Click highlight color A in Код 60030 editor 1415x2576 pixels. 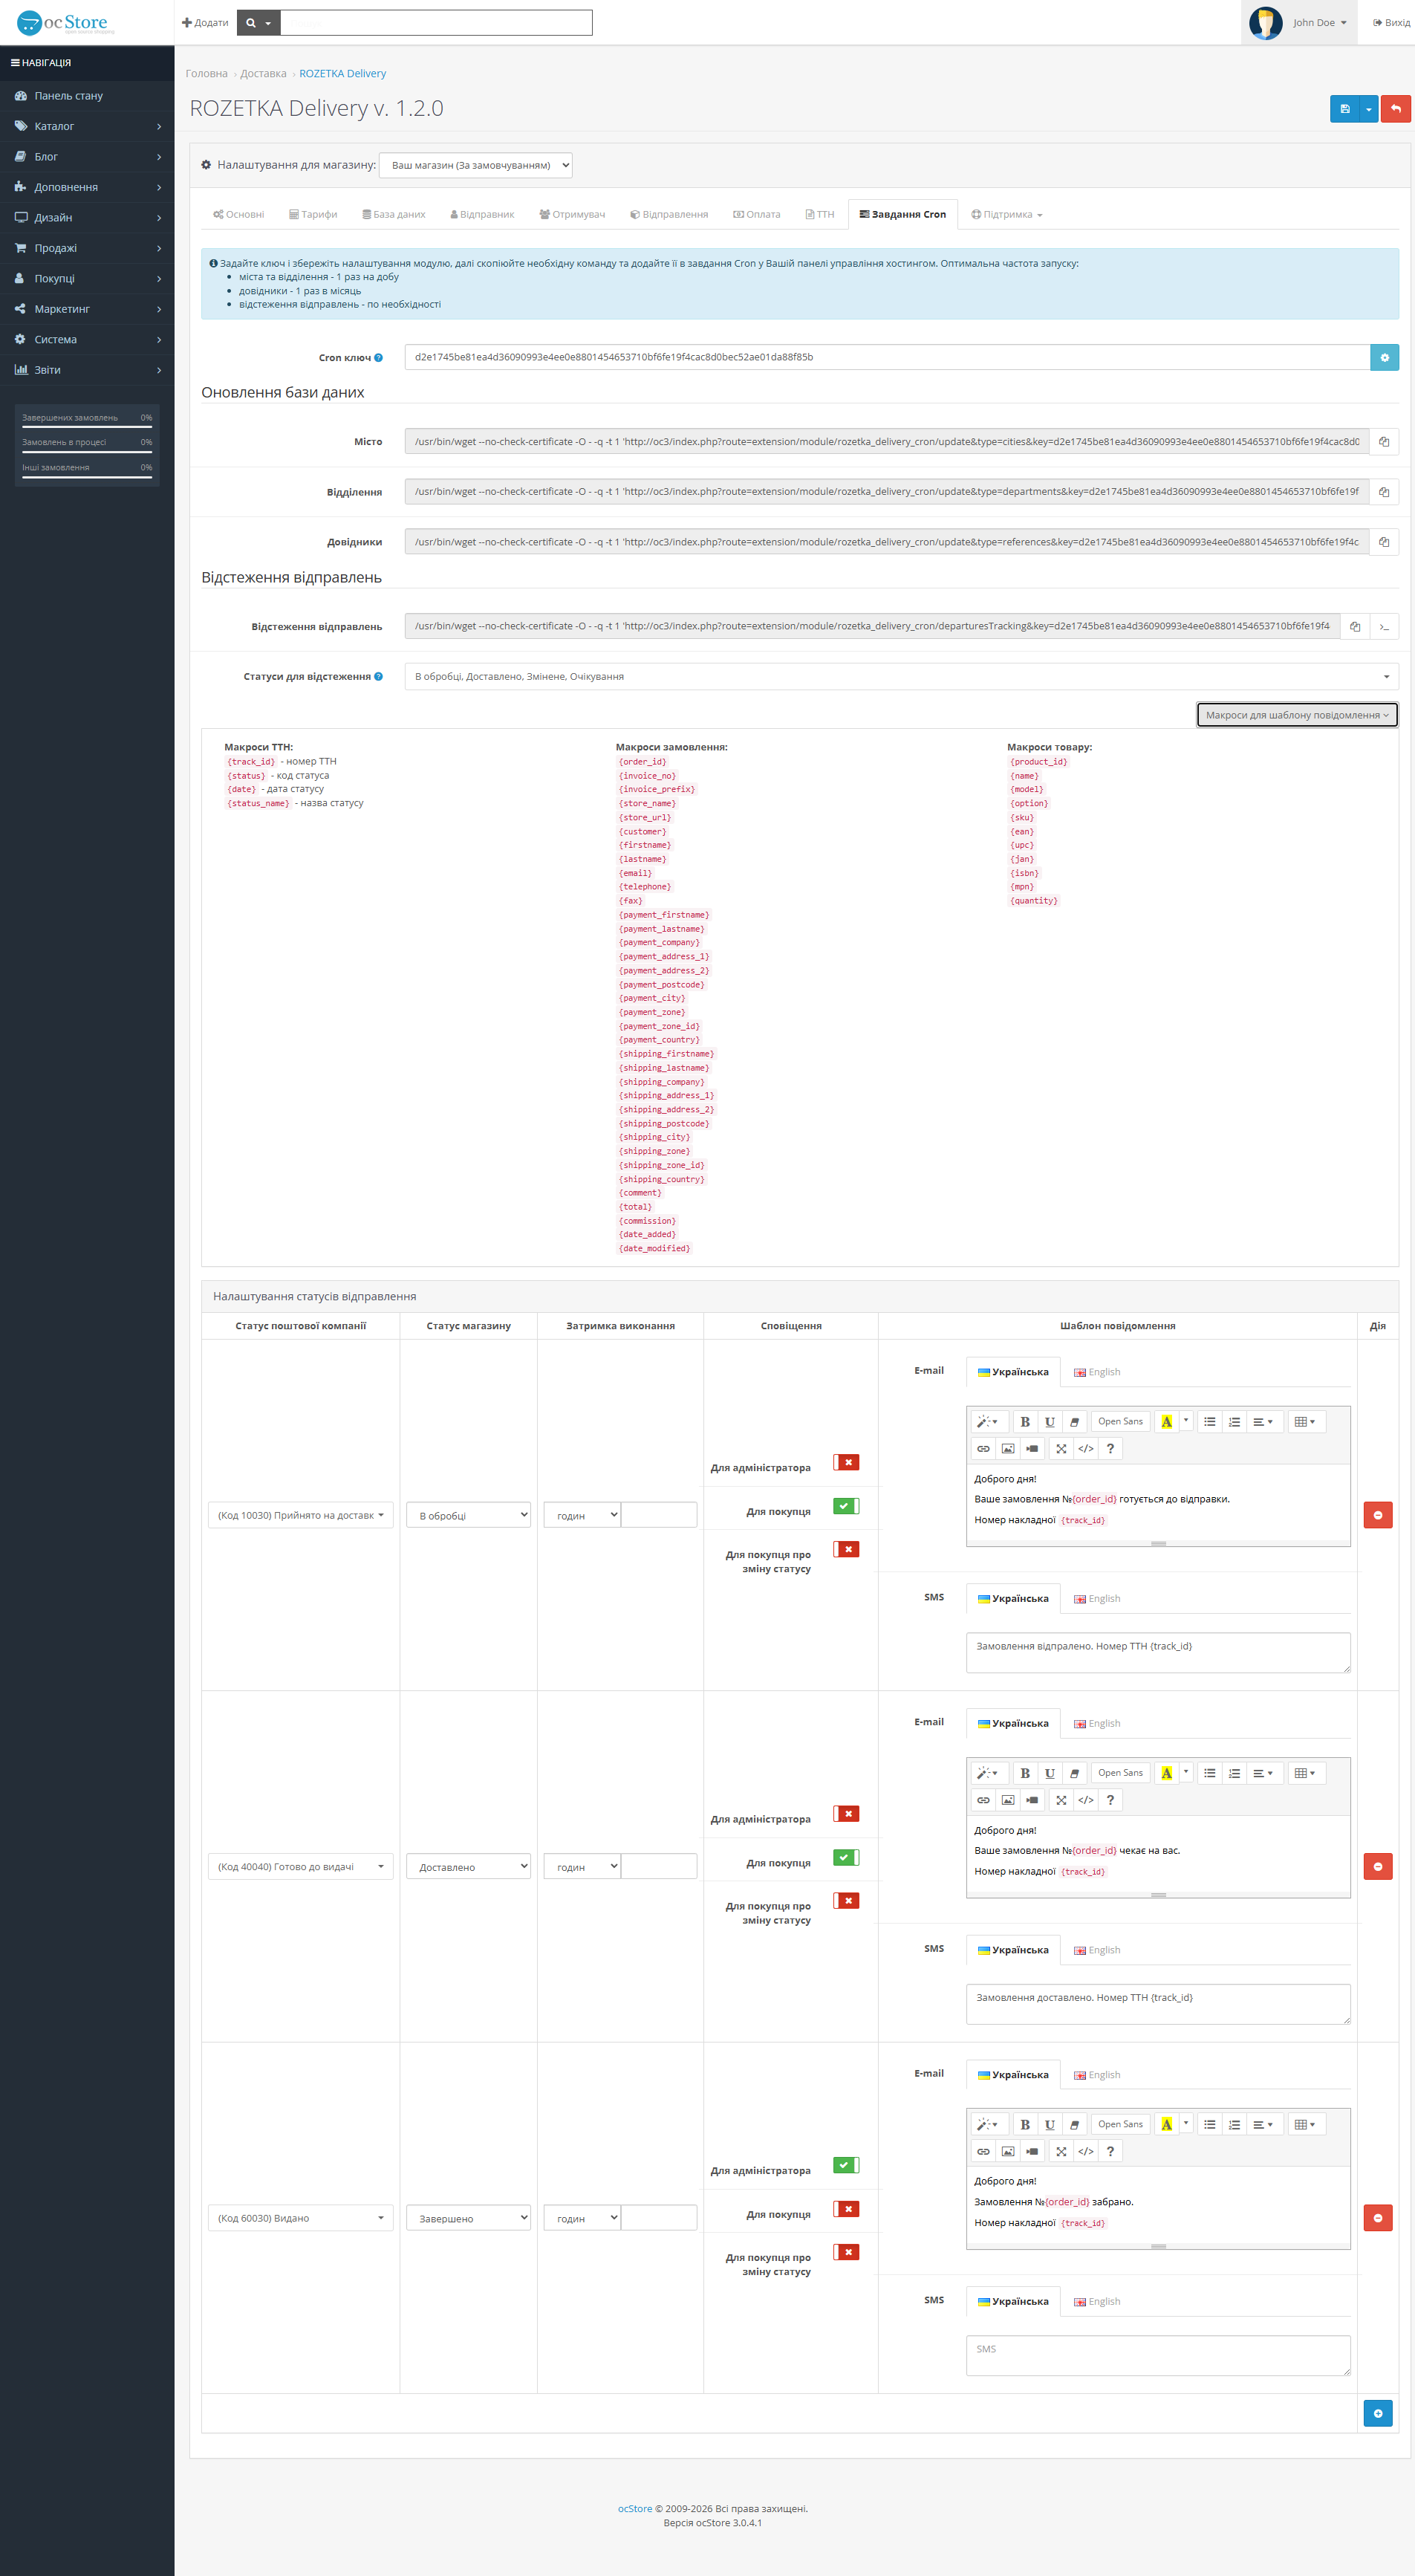click(x=1166, y=2124)
